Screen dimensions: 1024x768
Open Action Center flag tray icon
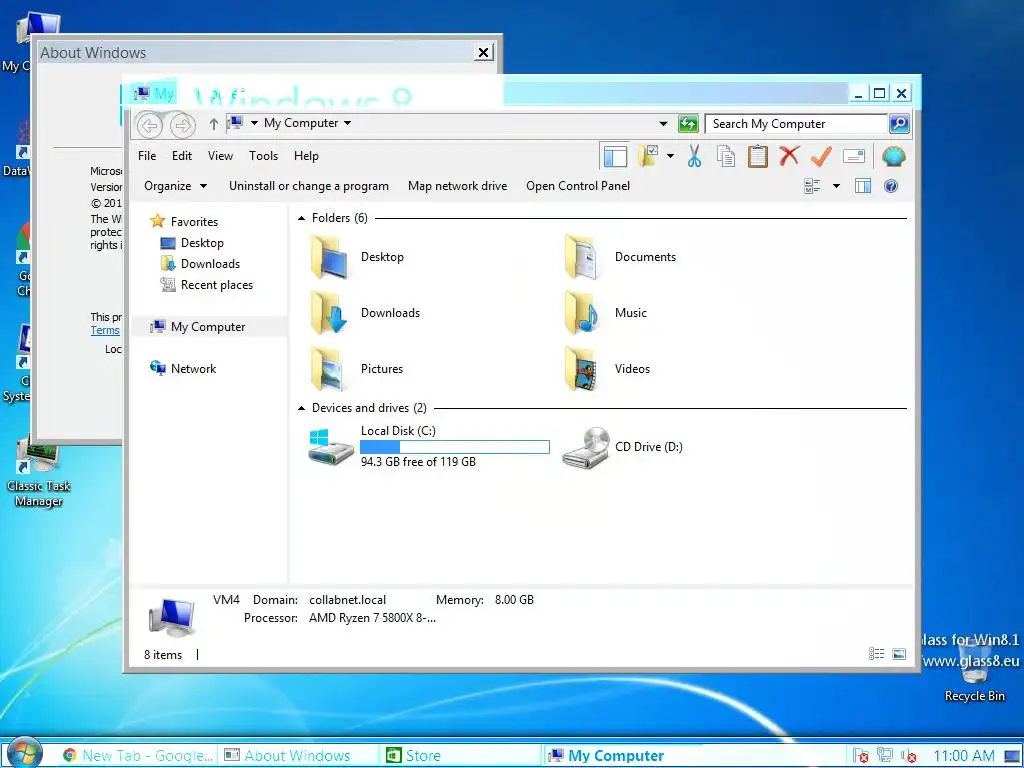pos(861,756)
